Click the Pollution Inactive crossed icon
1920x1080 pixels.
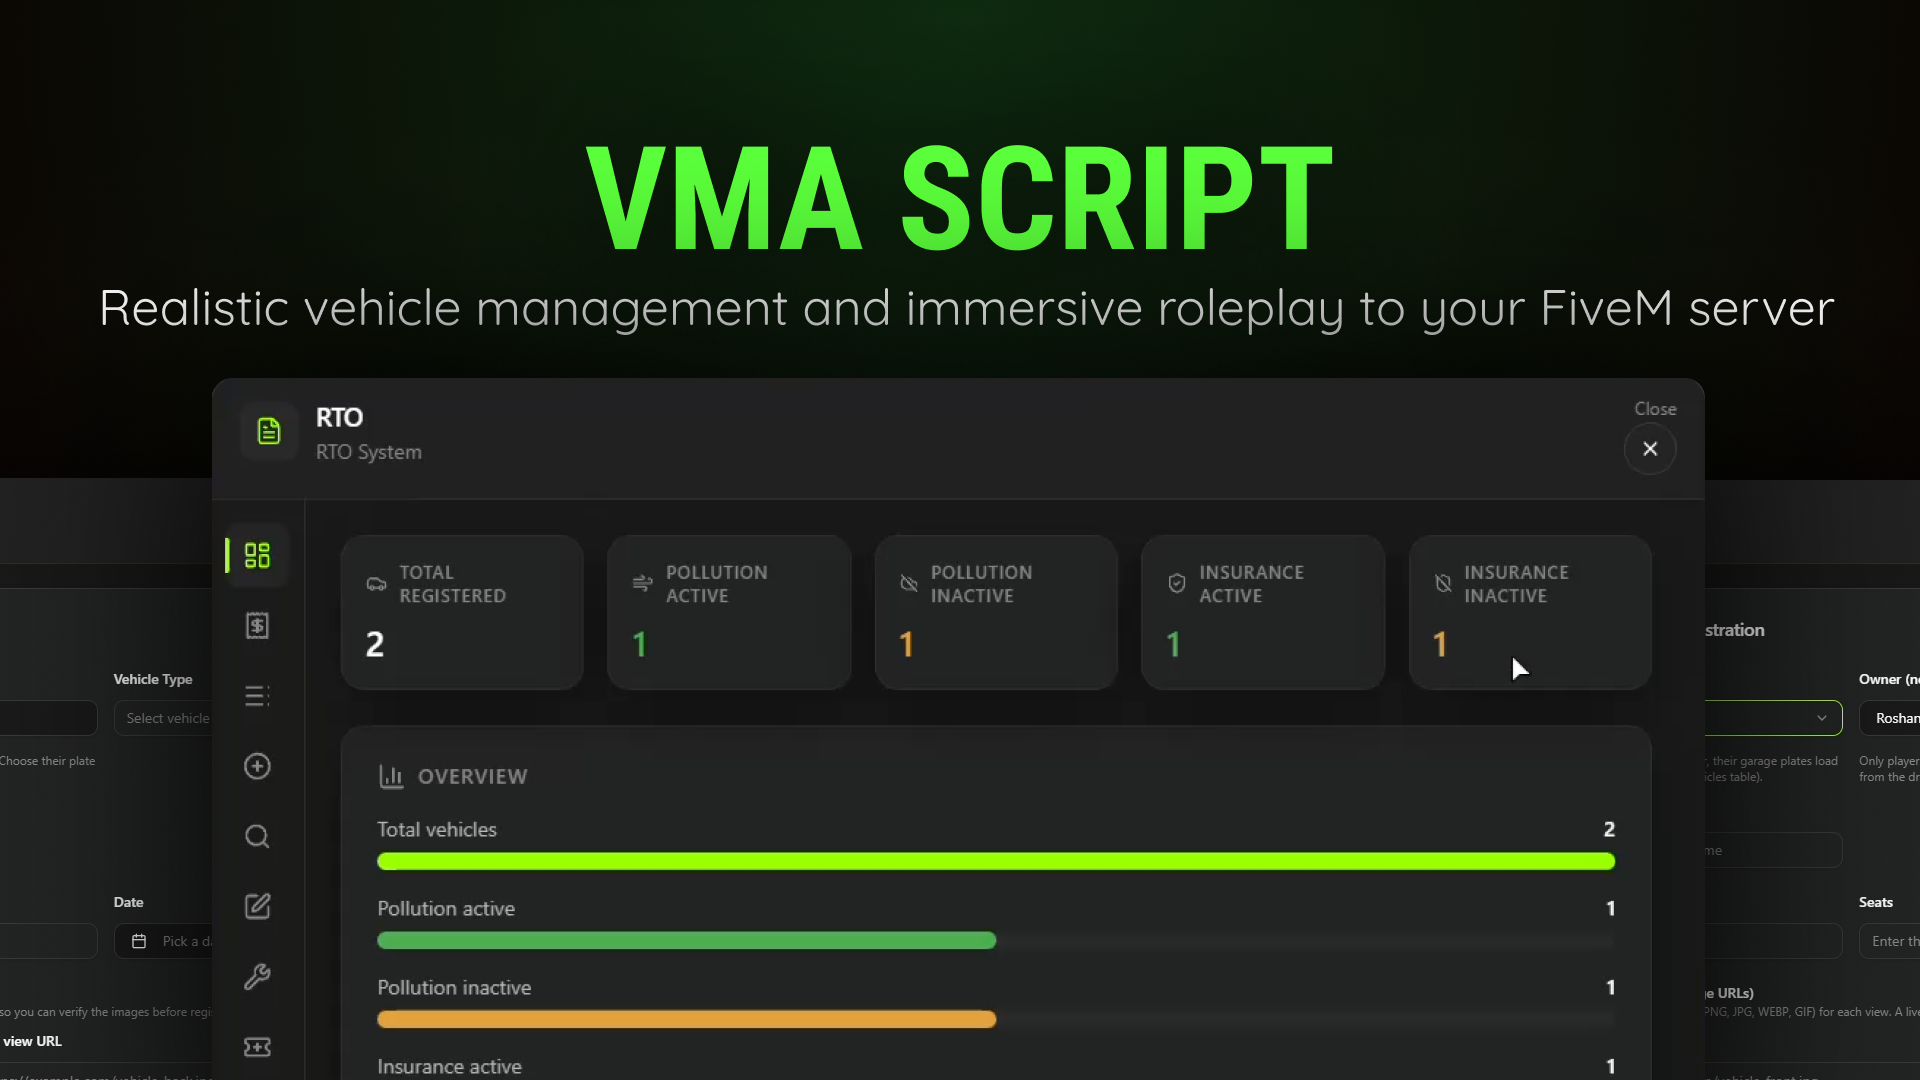pyautogui.click(x=909, y=583)
